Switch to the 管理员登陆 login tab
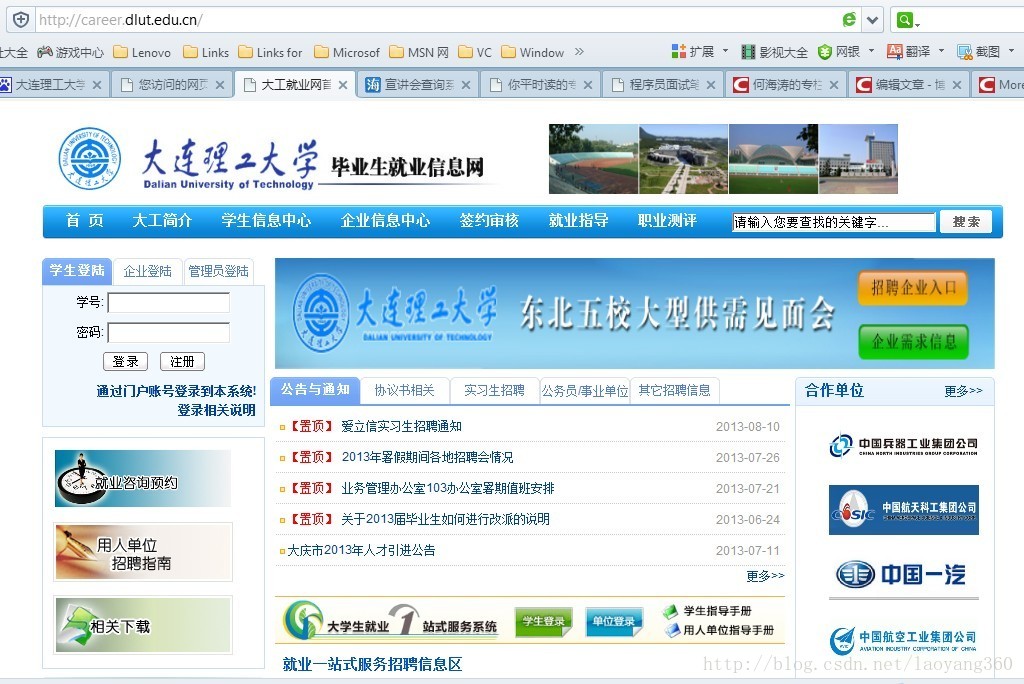Viewport: 1024px width, 684px height. tap(218, 271)
